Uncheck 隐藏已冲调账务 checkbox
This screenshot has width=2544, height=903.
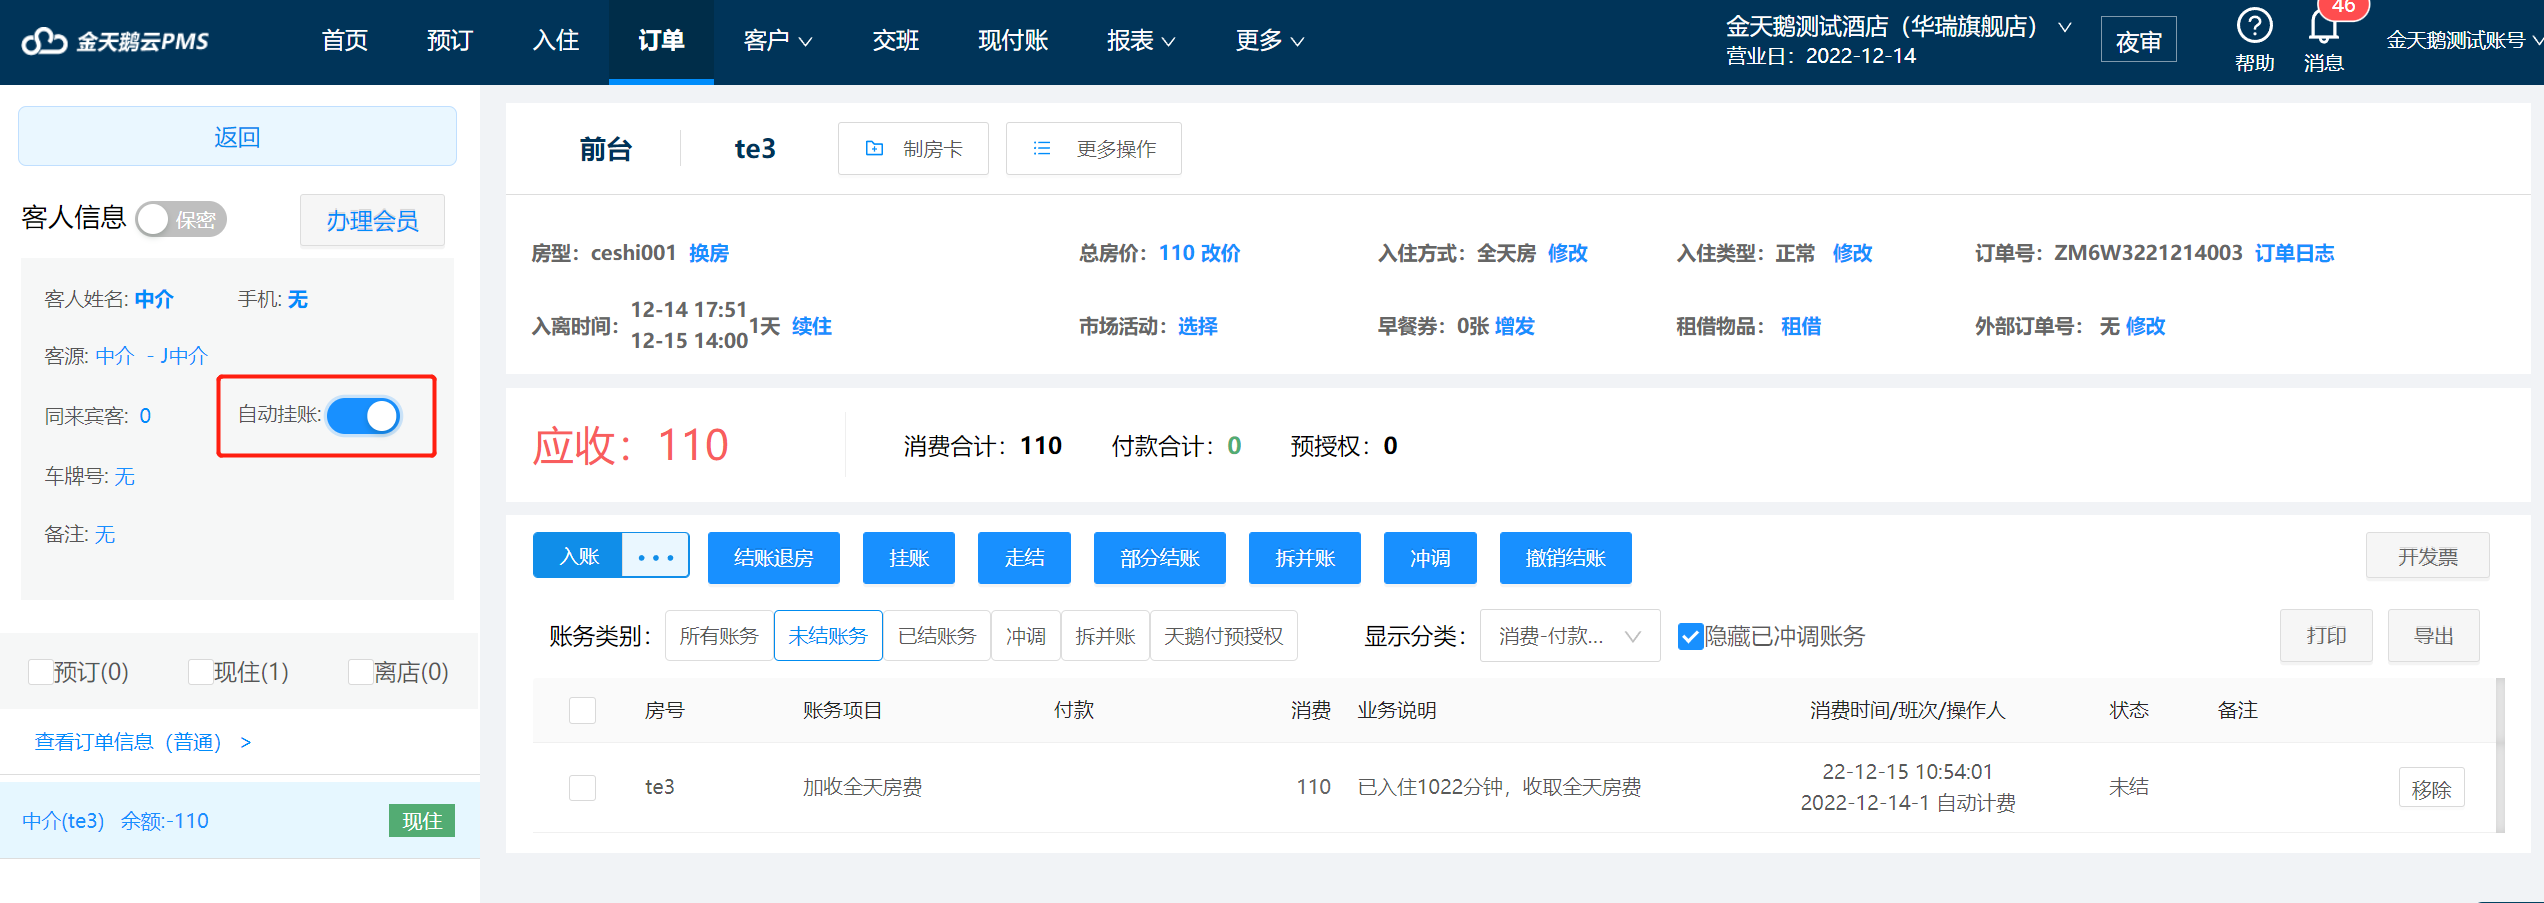coord(1690,636)
